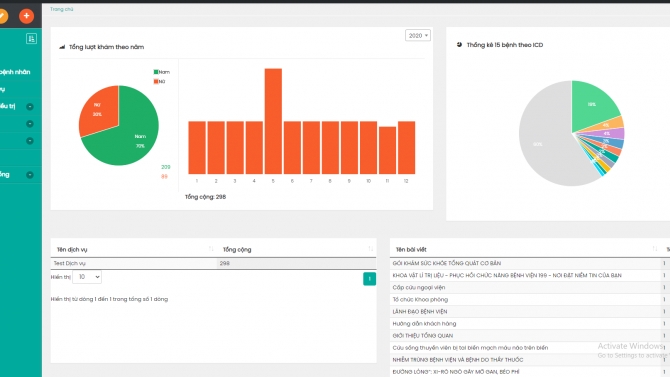The width and height of the screenshot is (670, 377).
Task: Open article 'Tổ chức Khoa phòng'
Action: [x=420, y=299]
